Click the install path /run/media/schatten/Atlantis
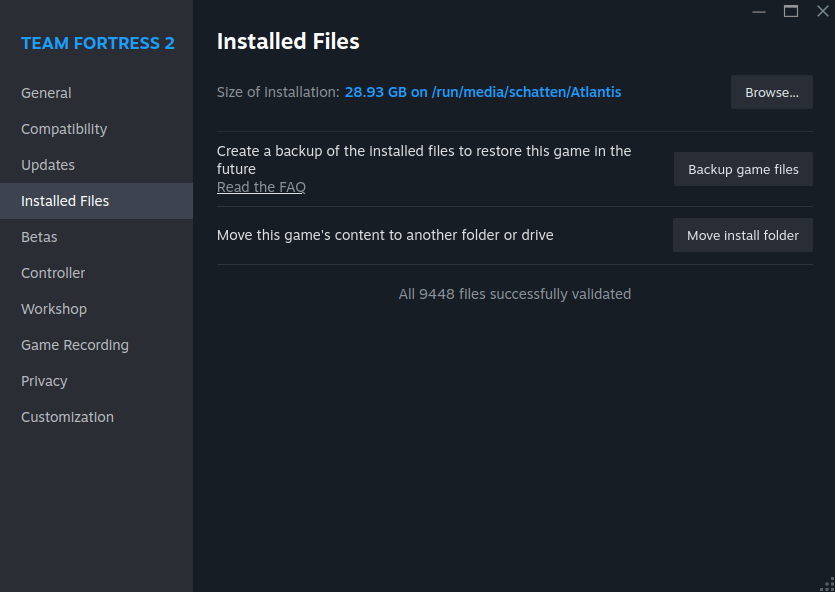 click(526, 92)
